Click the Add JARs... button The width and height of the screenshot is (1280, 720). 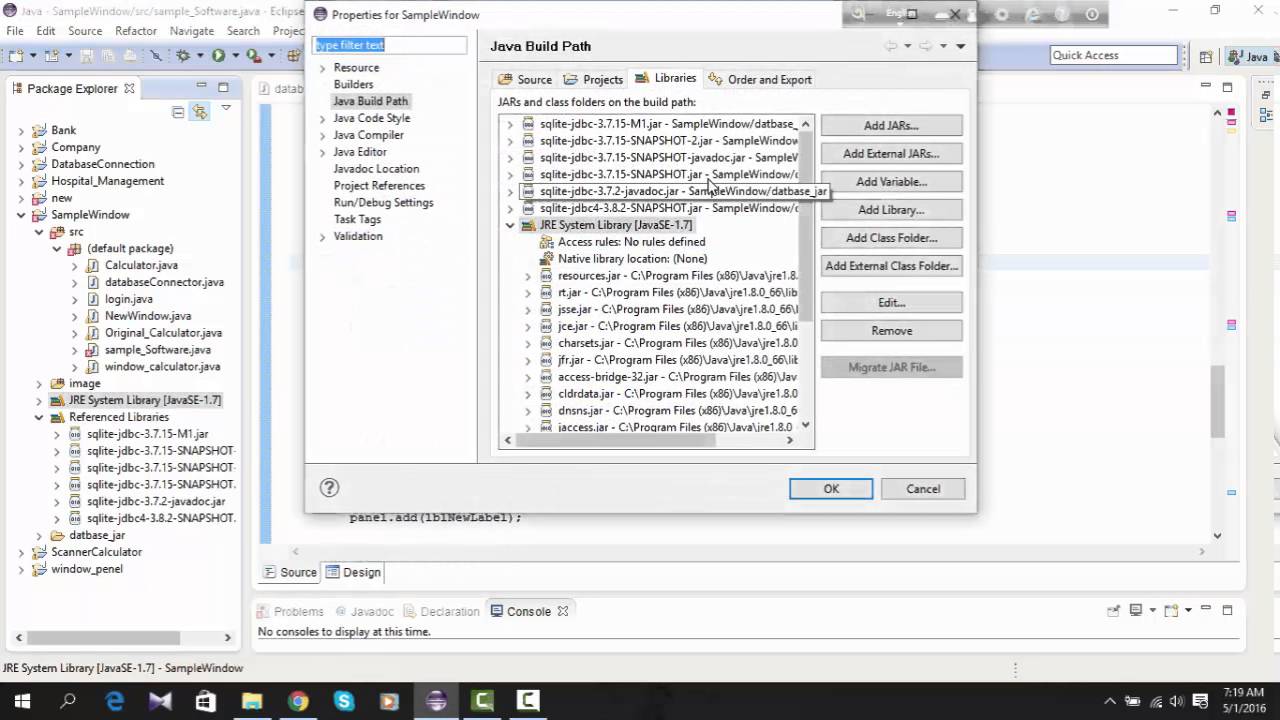[891, 126]
